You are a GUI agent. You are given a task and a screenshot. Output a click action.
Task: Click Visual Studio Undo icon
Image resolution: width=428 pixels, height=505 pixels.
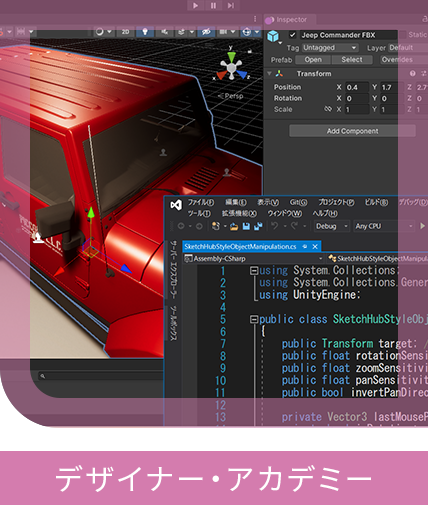pos(274,226)
